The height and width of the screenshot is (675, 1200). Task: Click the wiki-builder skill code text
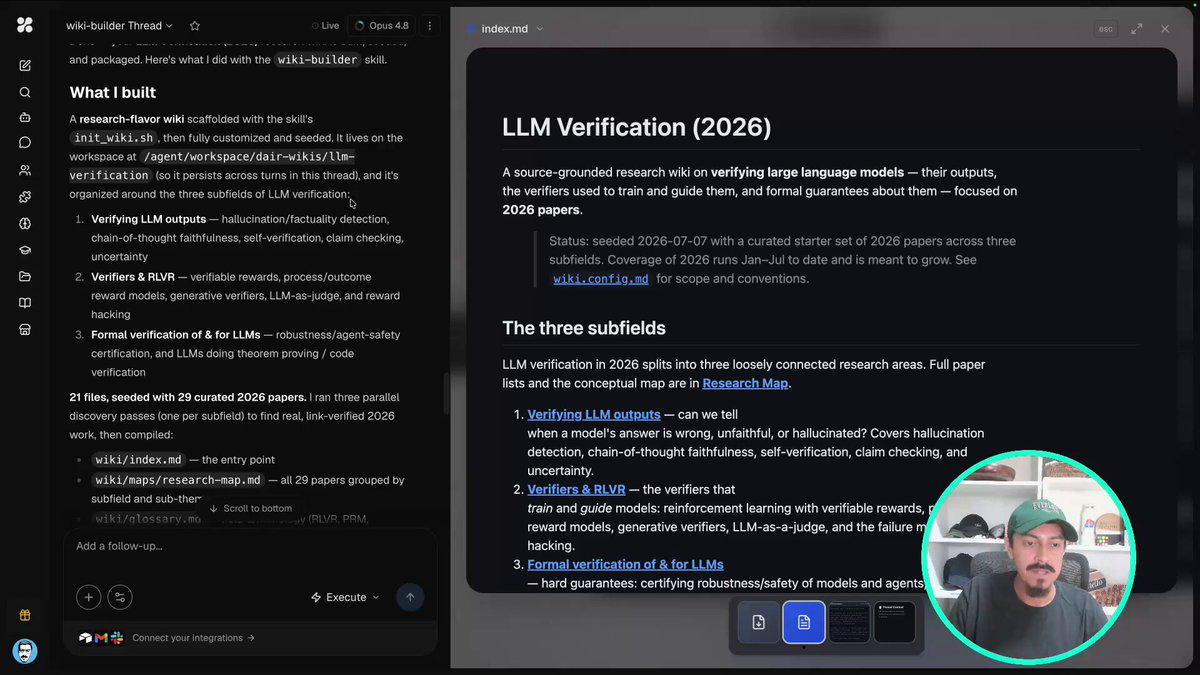click(317, 59)
